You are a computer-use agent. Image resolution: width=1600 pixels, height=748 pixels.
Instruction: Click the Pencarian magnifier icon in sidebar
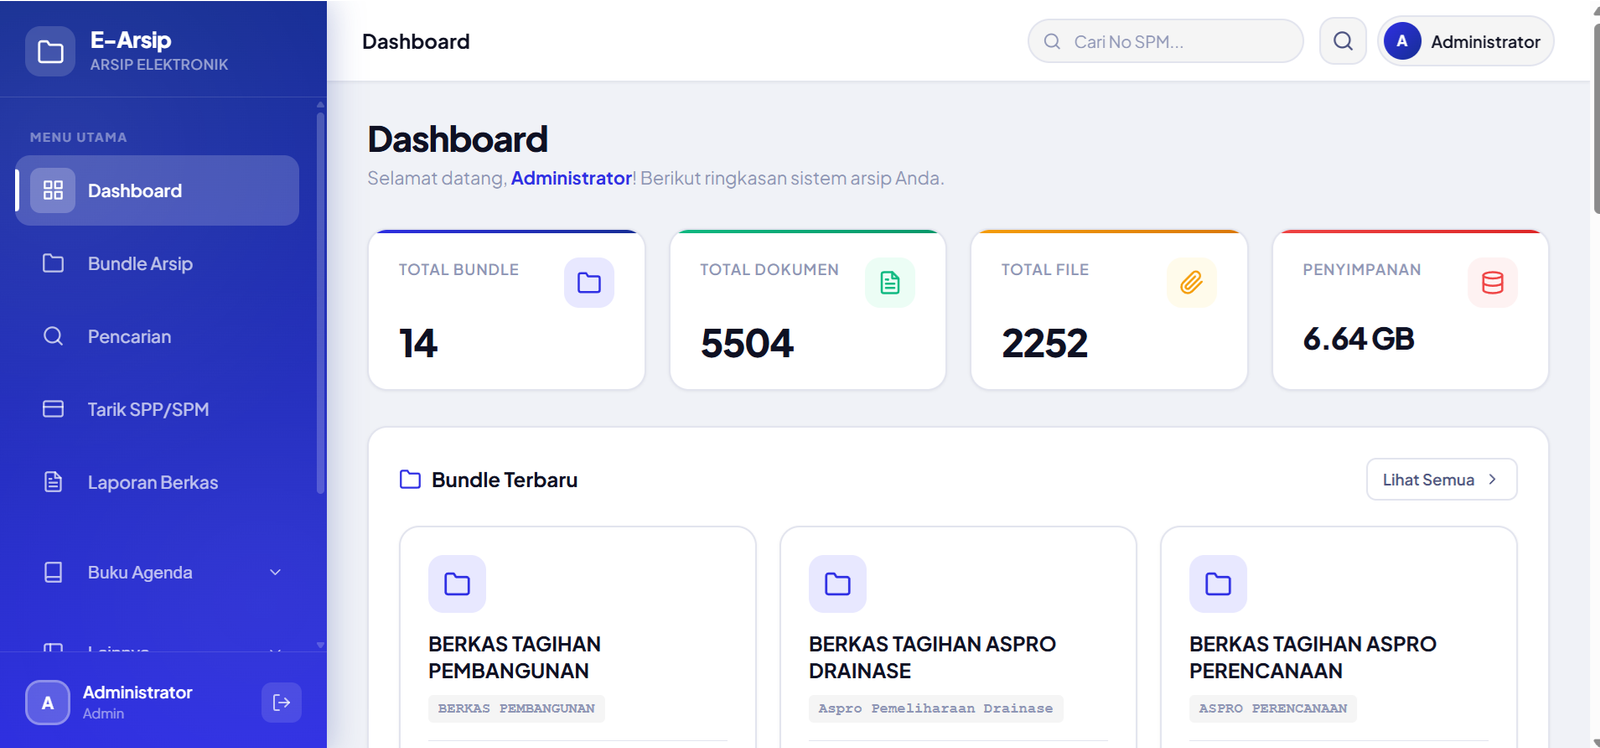pyautogui.click(x=53, y=336)
